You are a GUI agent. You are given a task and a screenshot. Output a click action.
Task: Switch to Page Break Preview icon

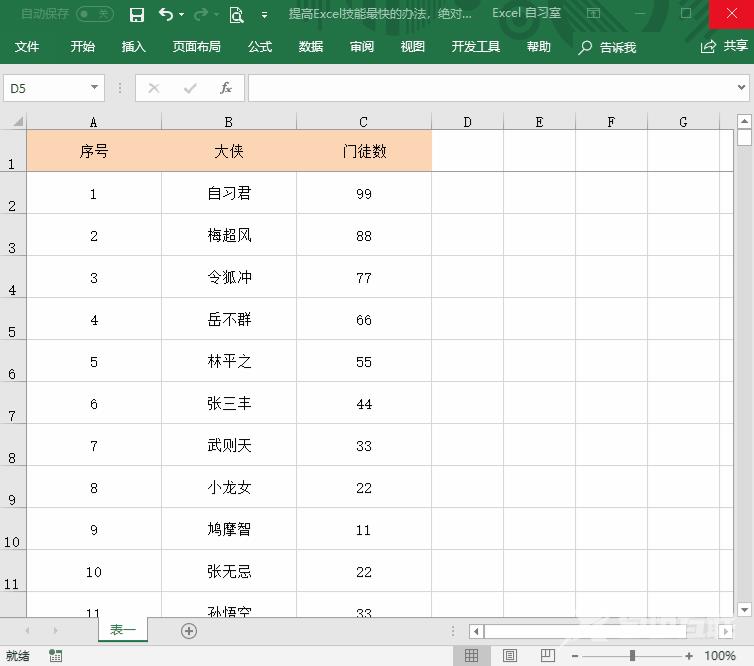[547, 655]
